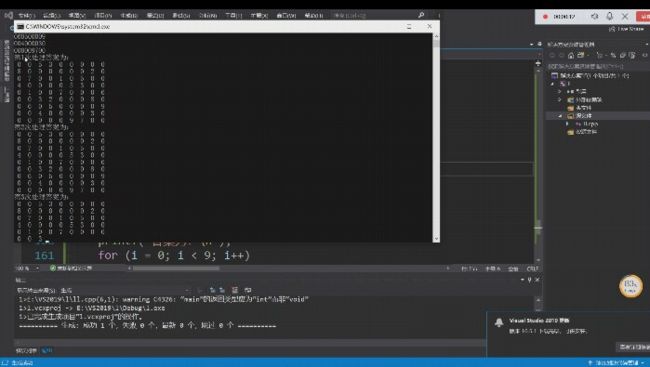This screenshot has height=367, width=650.
Task: Click the for loop code on line 161
Action: (174, 255)
